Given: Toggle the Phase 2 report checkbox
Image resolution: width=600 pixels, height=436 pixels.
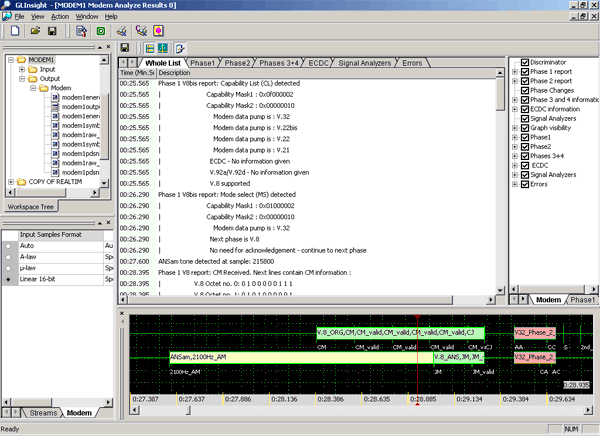Looking at the screenshot, I should pyautogui.click(x=525, y=81).
